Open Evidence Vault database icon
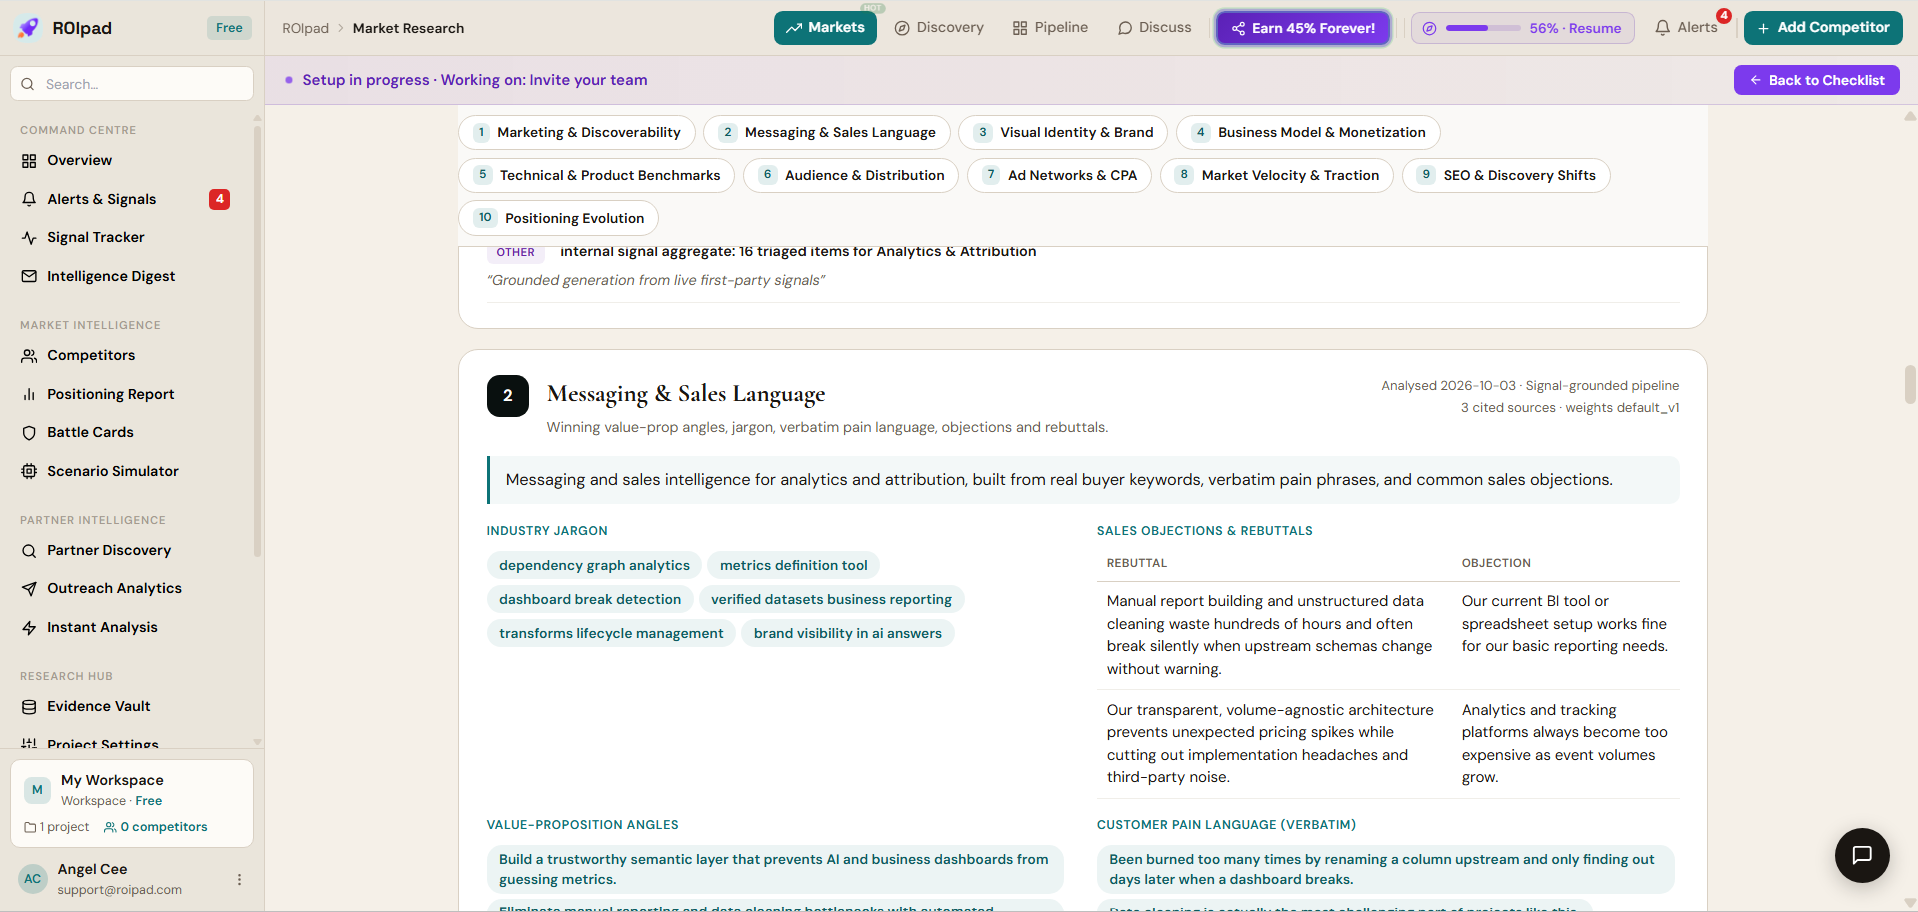1918x912 pixels. (x=29, y=707)
